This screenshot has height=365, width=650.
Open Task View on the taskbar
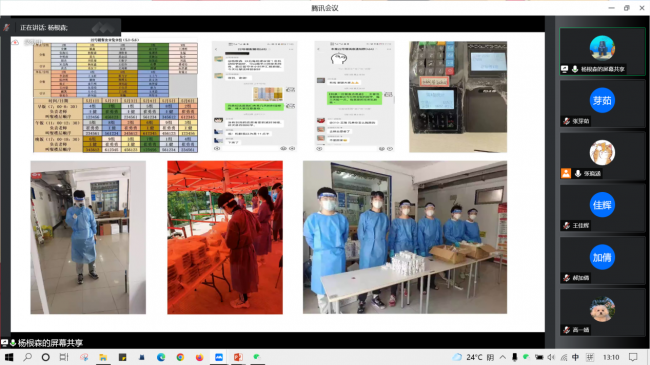(x=64, y=357)
